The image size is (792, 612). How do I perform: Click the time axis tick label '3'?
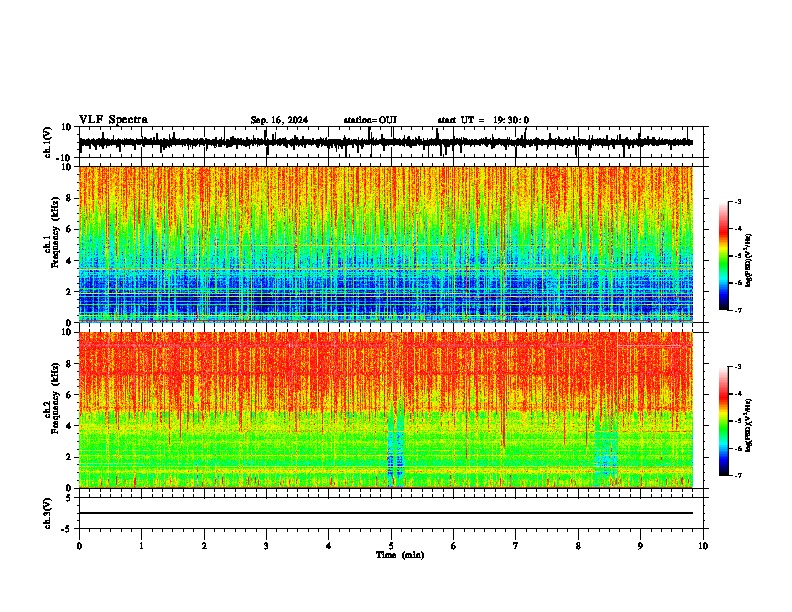tap(266, 546)
